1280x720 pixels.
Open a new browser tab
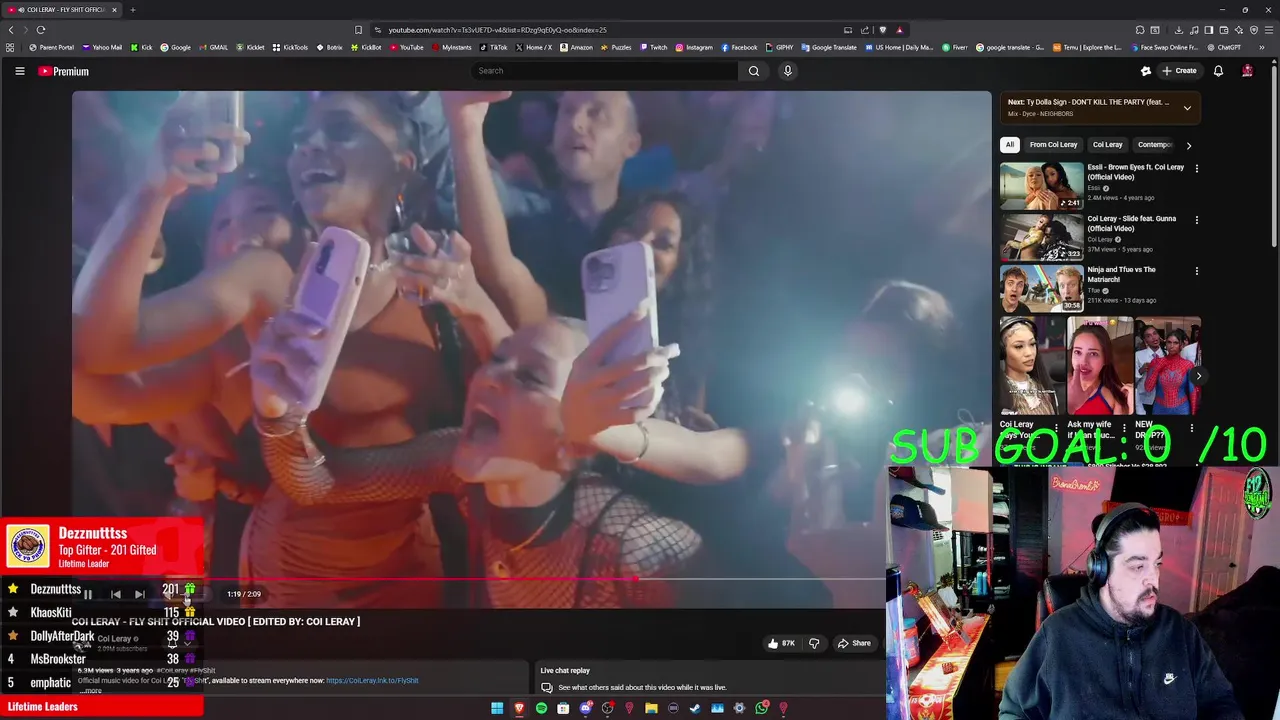(x=132, y=10)
